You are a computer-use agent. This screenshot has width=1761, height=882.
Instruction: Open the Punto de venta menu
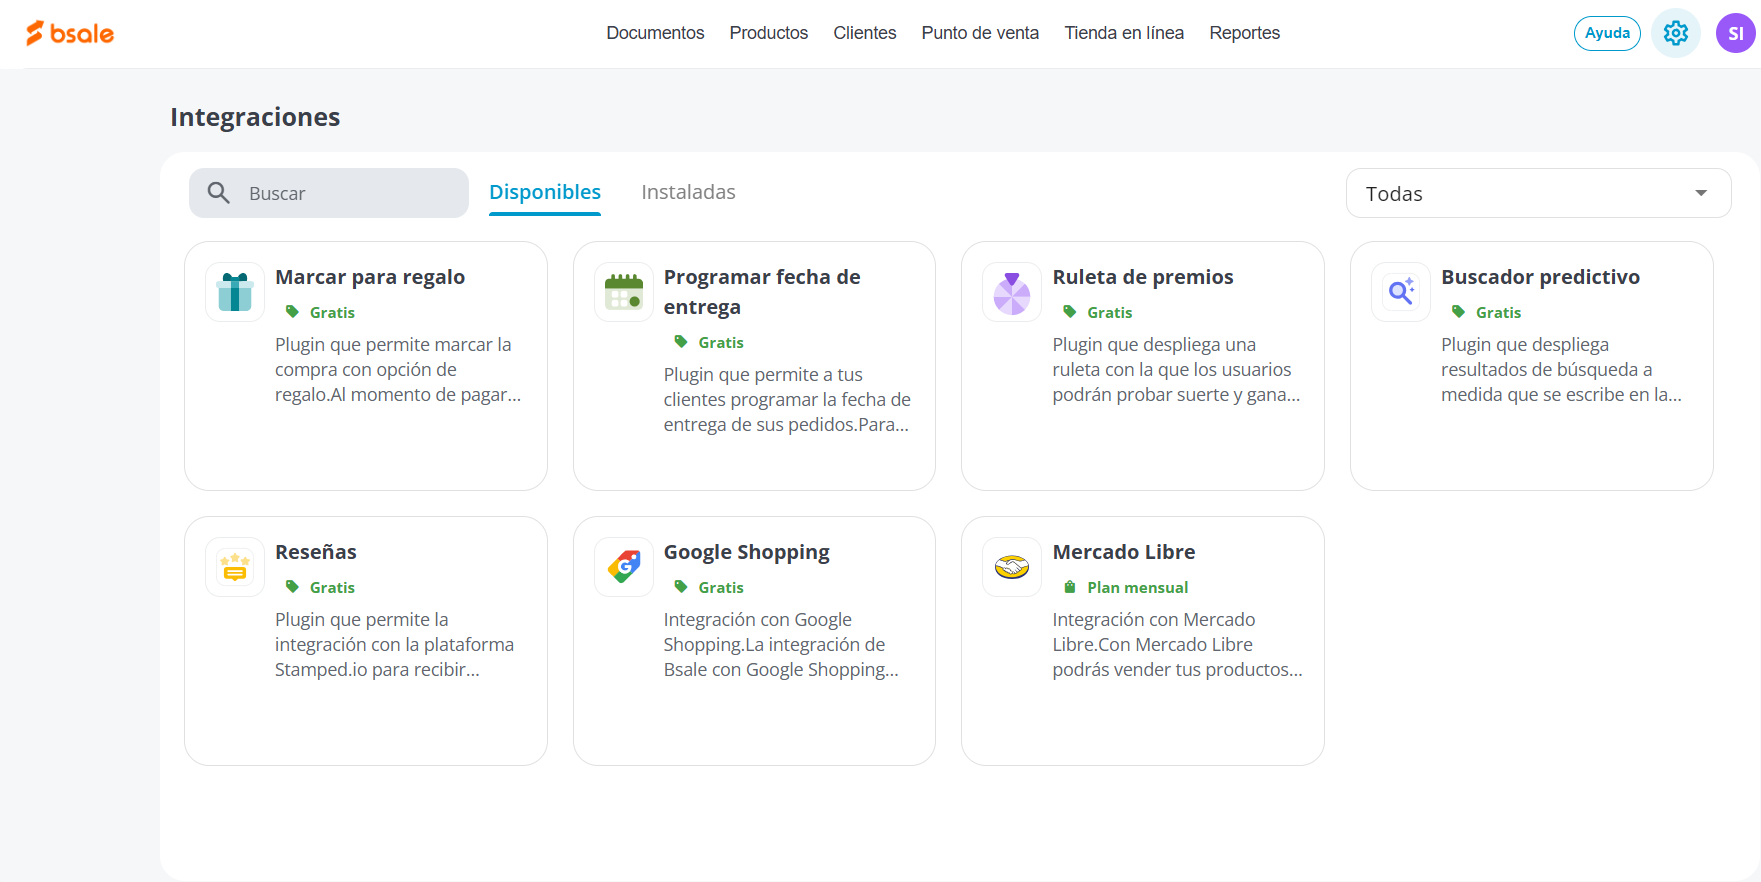980,33
